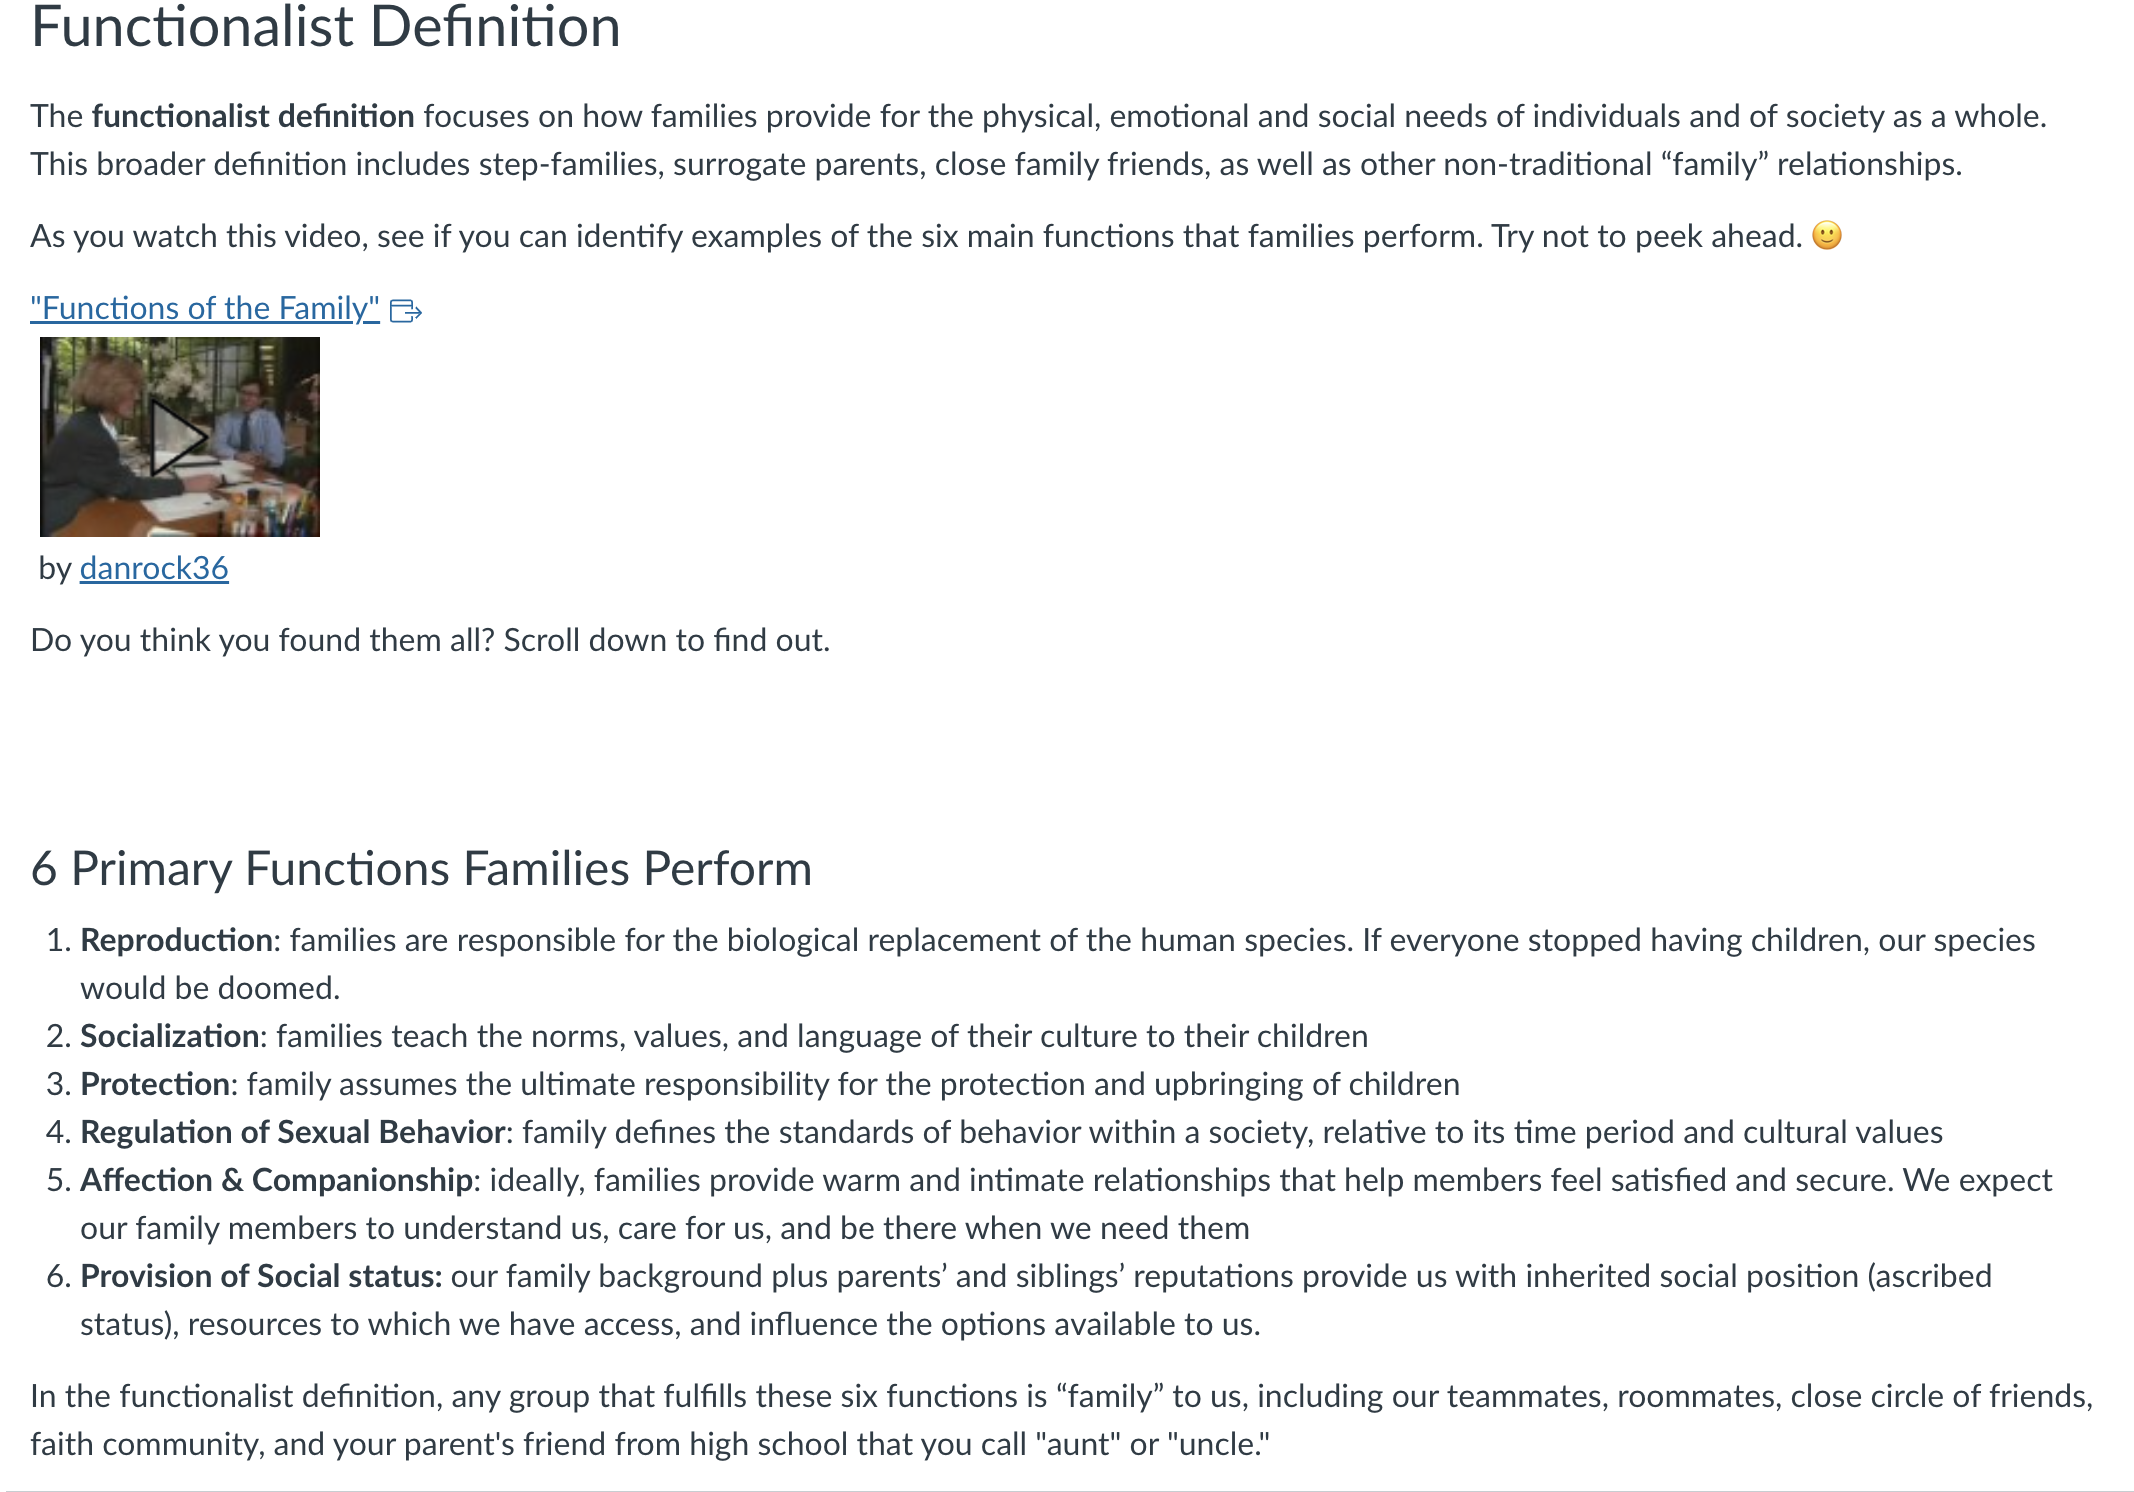
Task: Visit the danrock36 author link
Action: 154,568
